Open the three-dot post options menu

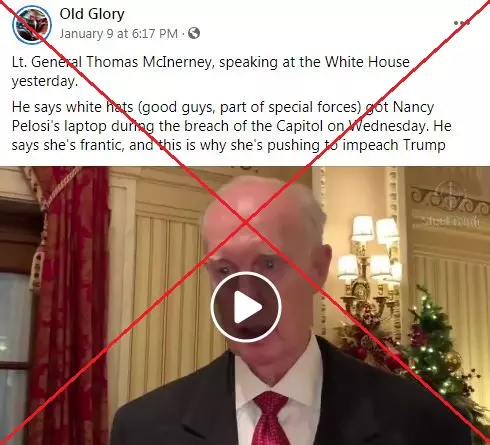point(462,23)
